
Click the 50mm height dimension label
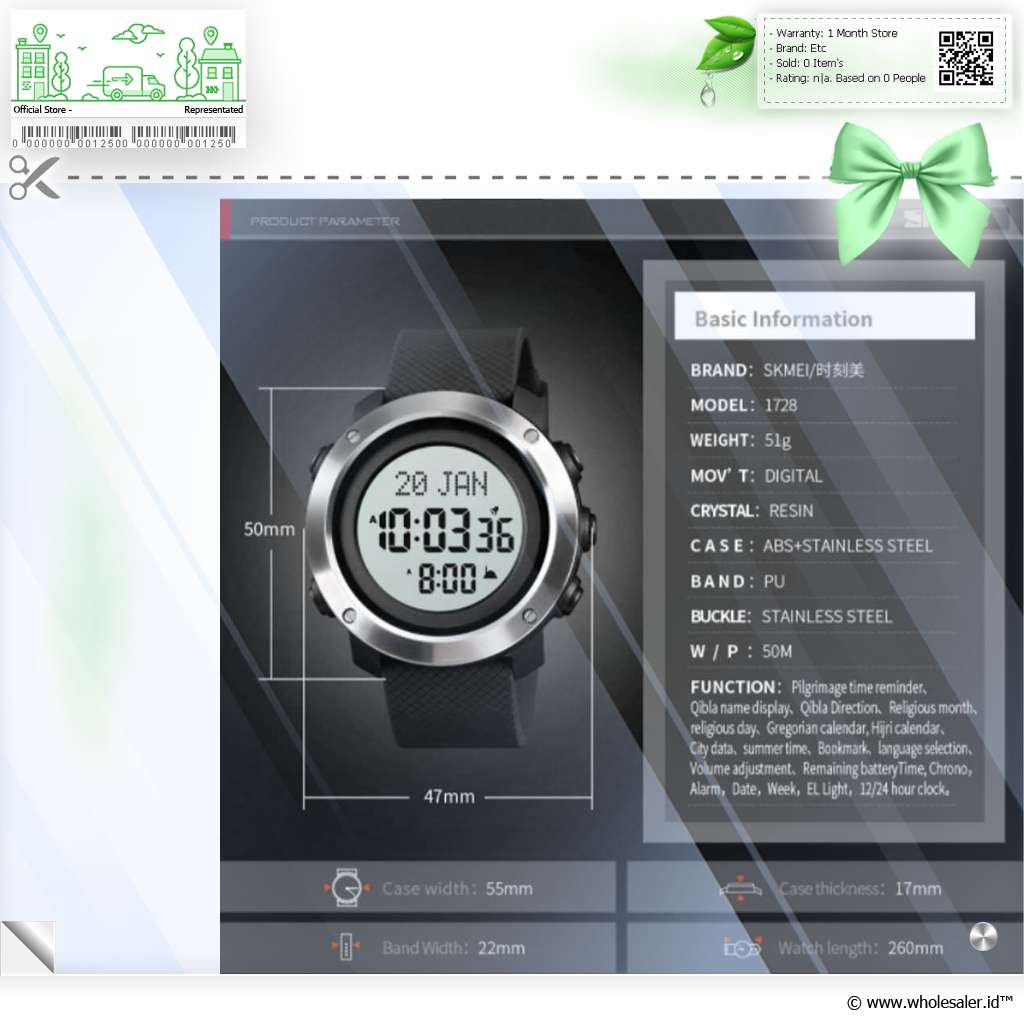[269, 529]
